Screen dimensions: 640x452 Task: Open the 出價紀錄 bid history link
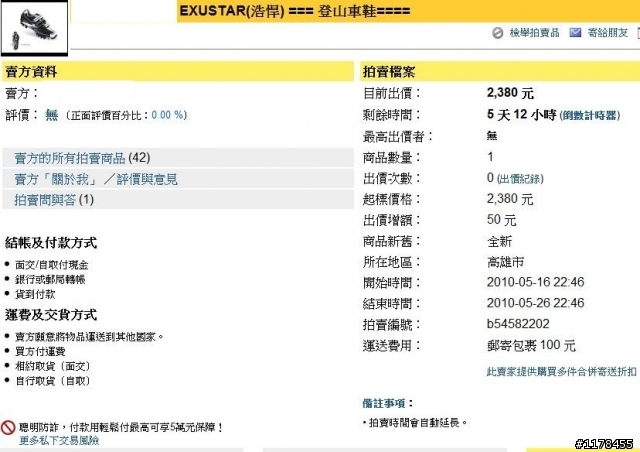[520, 179]
